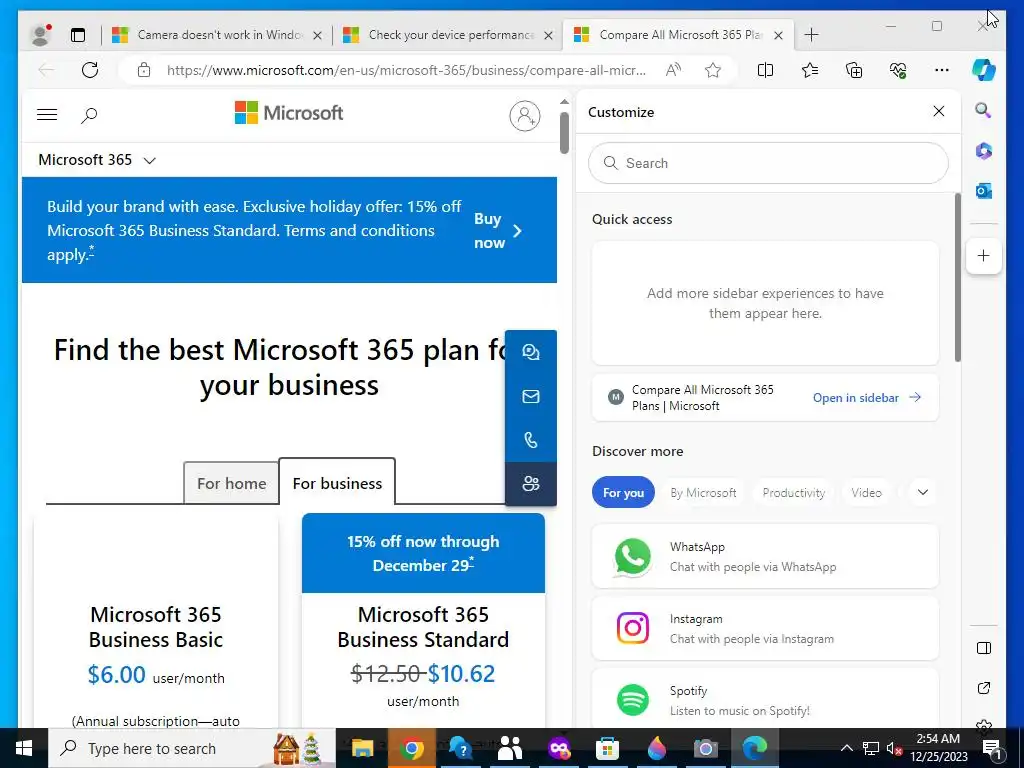Viewport: 1024px width, 768px height.
Task: Add Spotify to the sidebar
Action: [x=765, y=699]
